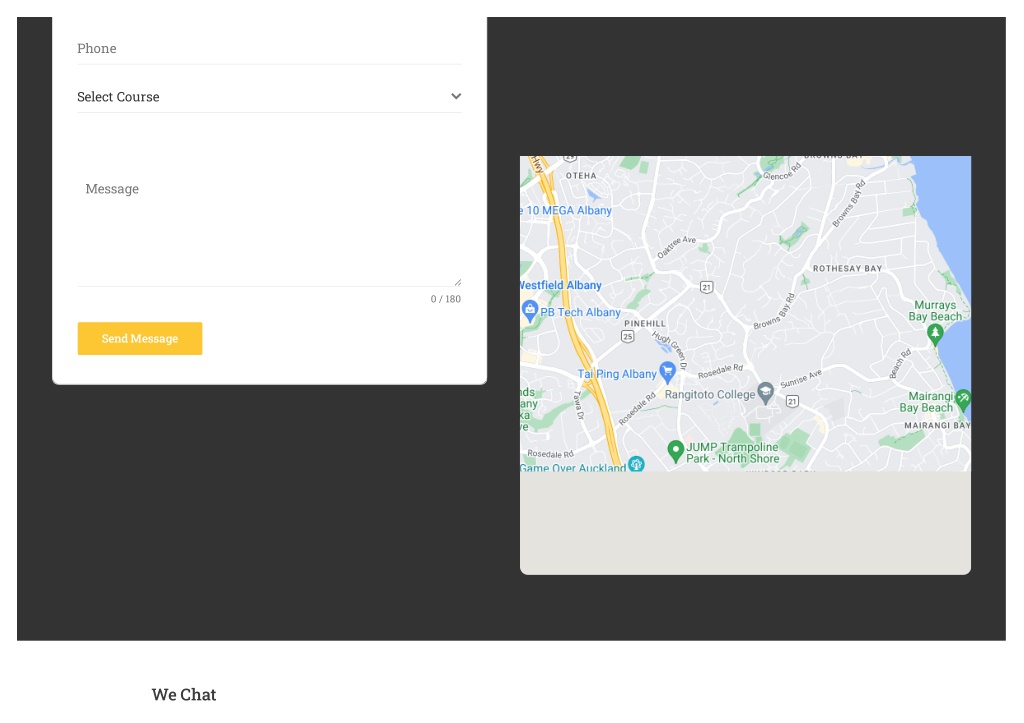Click the Mairangi Bay Beach text label
This screenshot has height=723, width=1024.
[x=926, y=402]
